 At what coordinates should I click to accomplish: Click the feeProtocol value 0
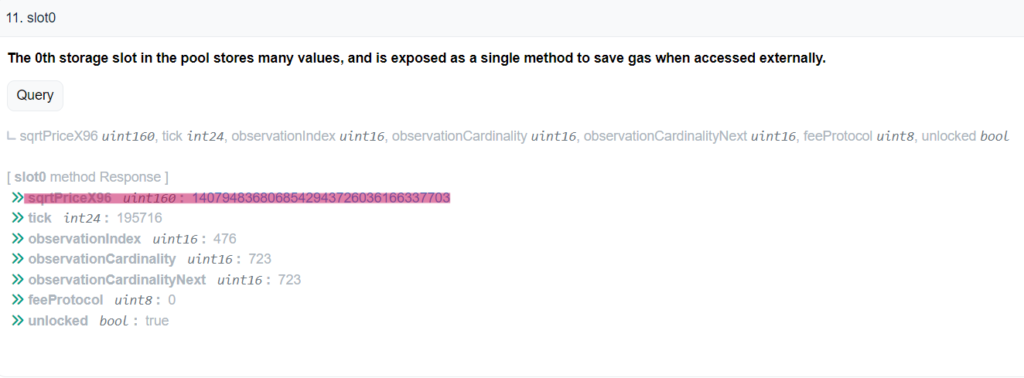[x=172, y=300]
